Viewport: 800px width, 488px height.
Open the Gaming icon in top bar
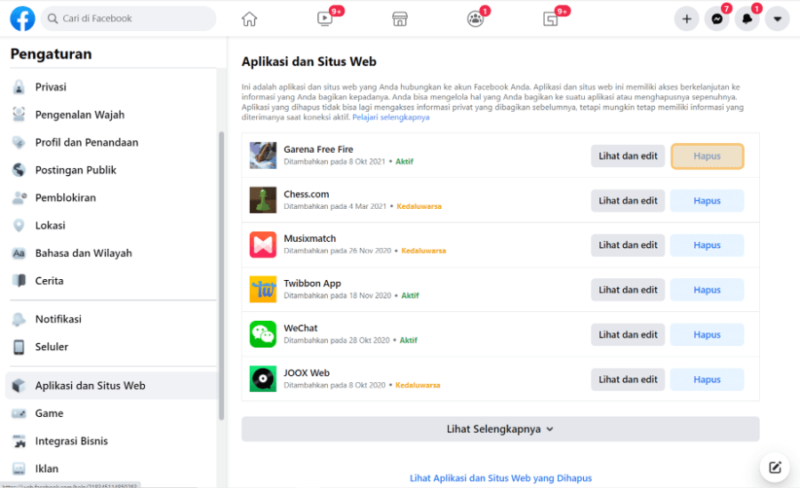550,19
